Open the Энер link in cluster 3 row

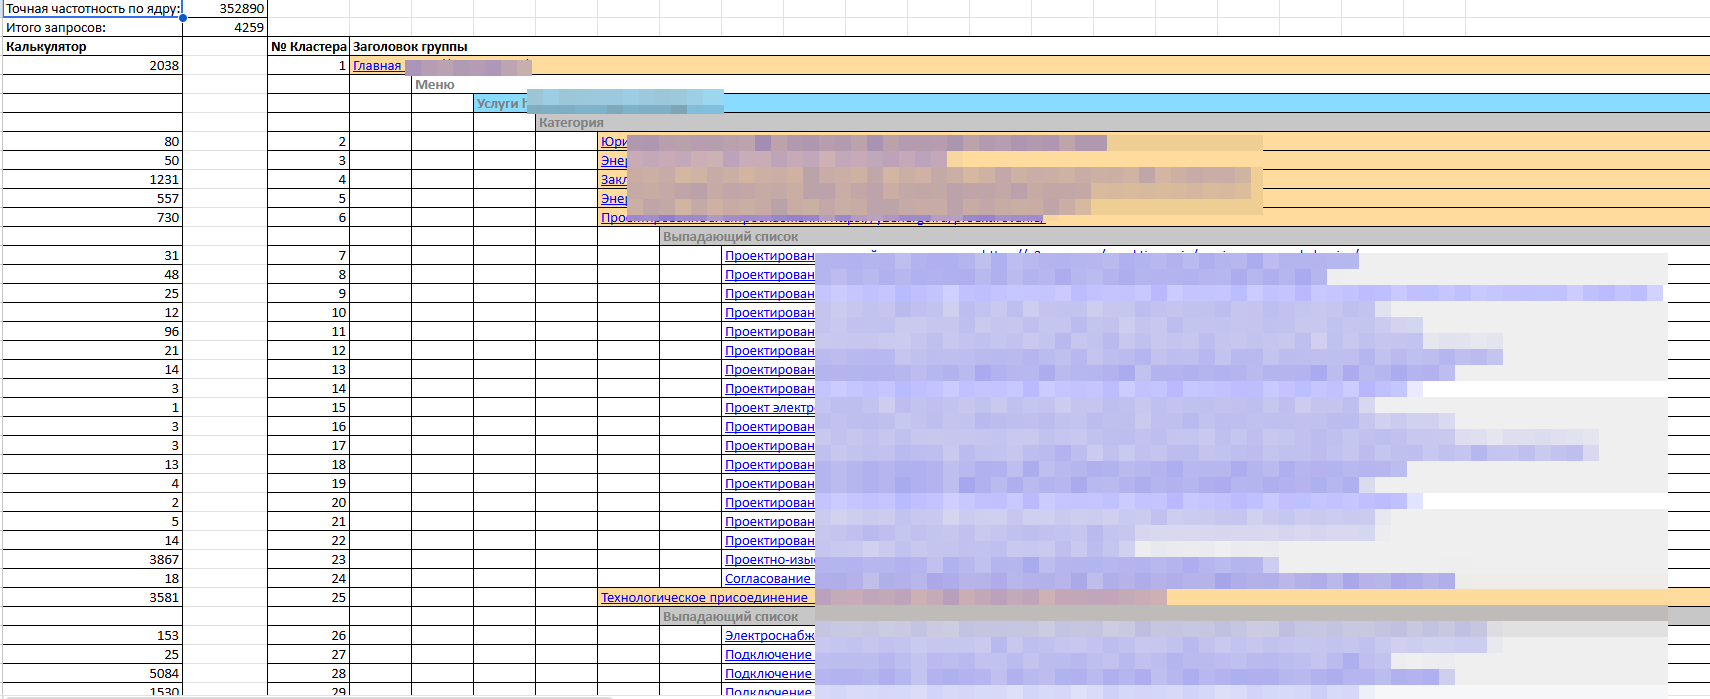[614, 161]
